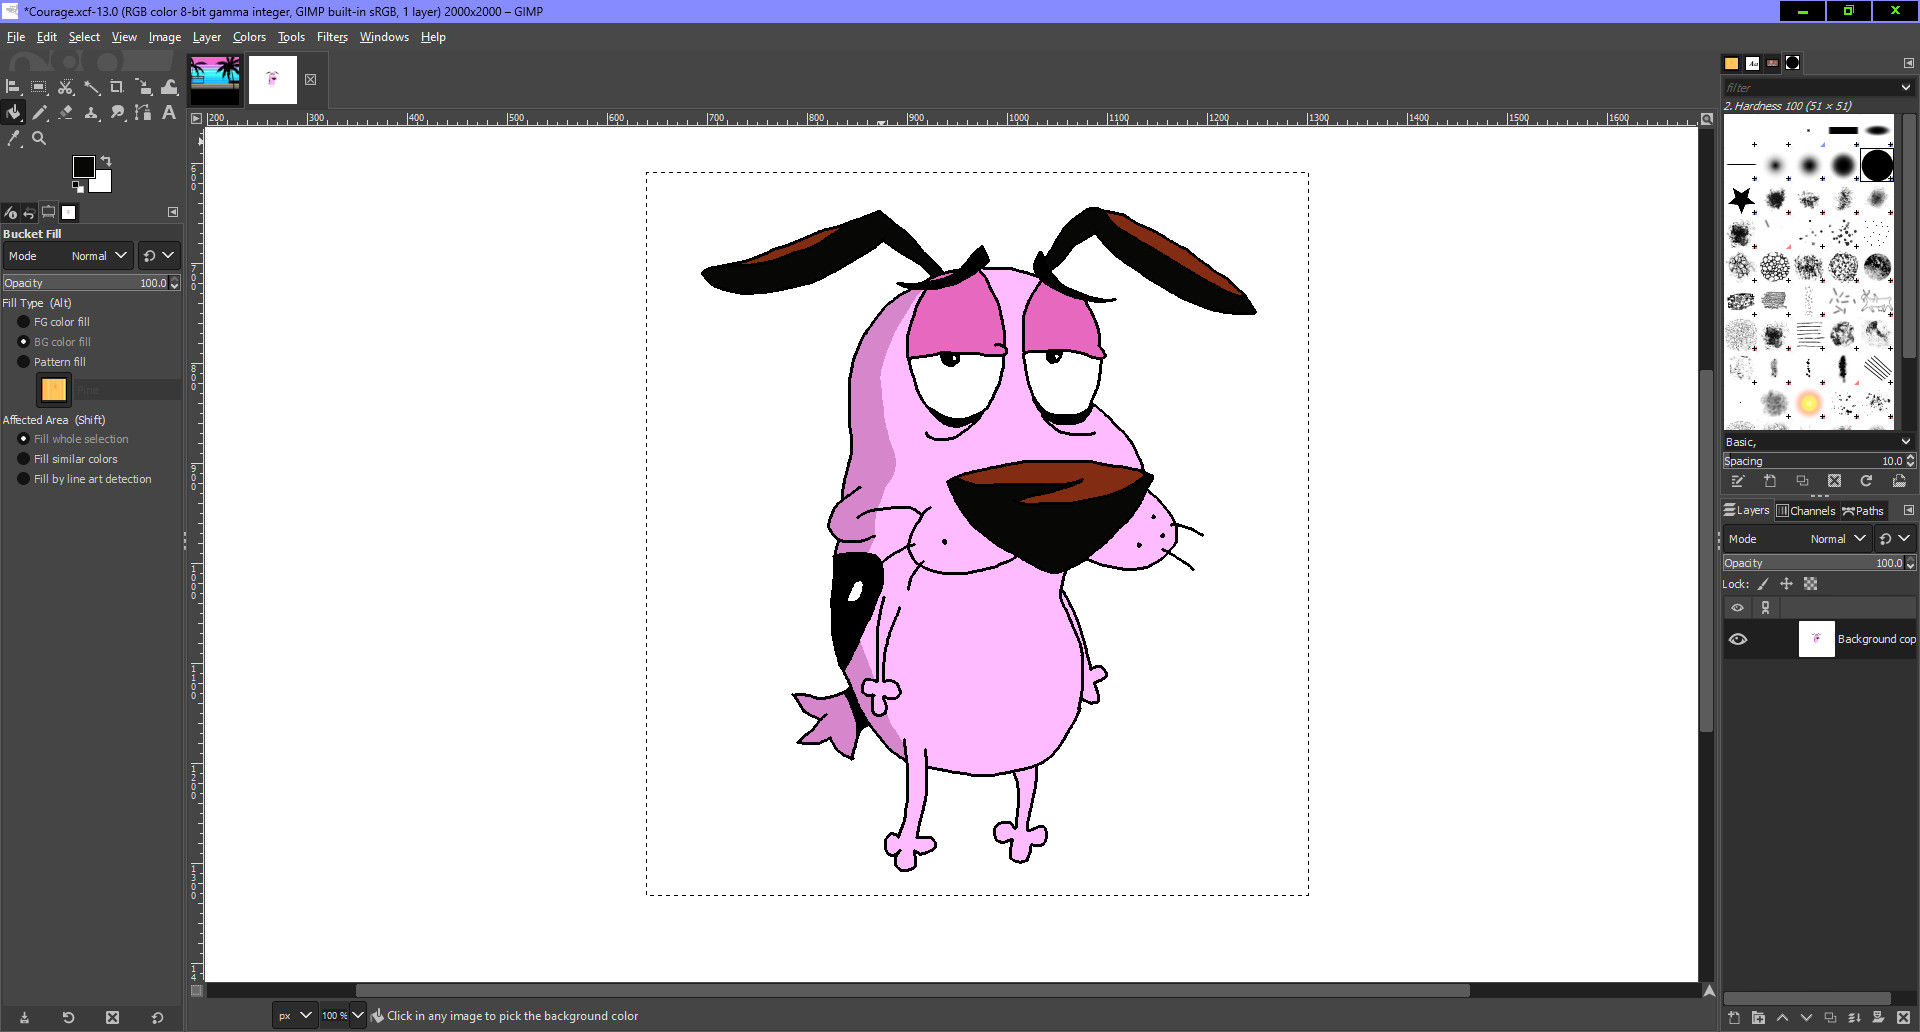Open Bucket Fill Mode dropdown
Viewport: 1920px width, 1032px height.
click(x=68, y=256)
